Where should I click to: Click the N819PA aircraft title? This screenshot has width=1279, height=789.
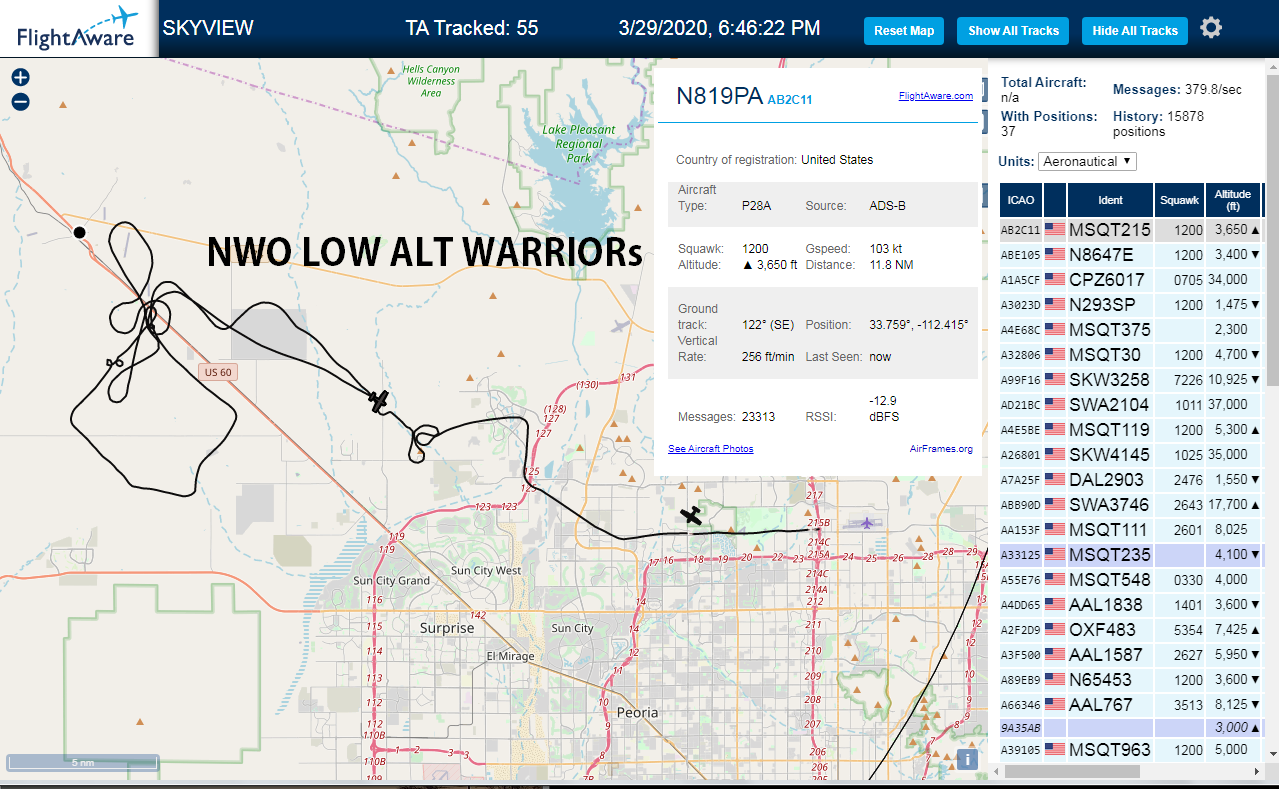719,96
